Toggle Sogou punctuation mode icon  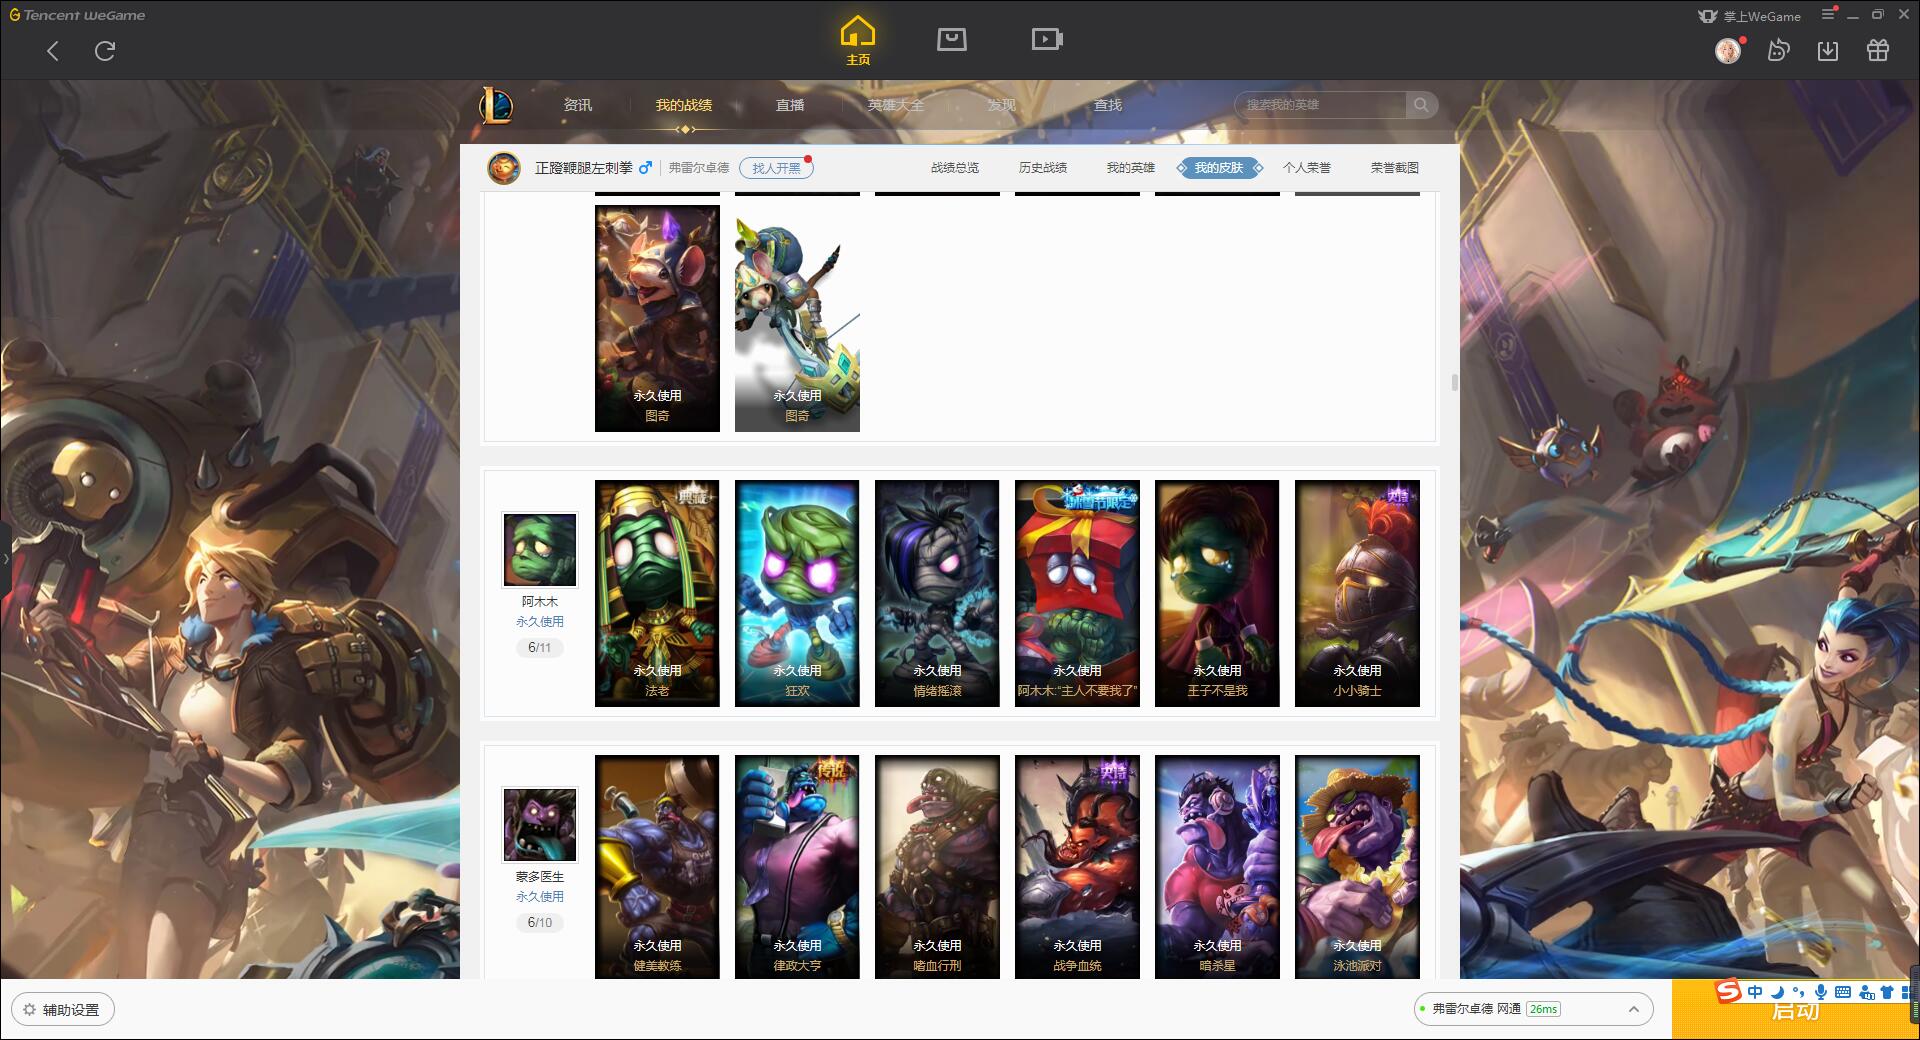pos(1799,992)
